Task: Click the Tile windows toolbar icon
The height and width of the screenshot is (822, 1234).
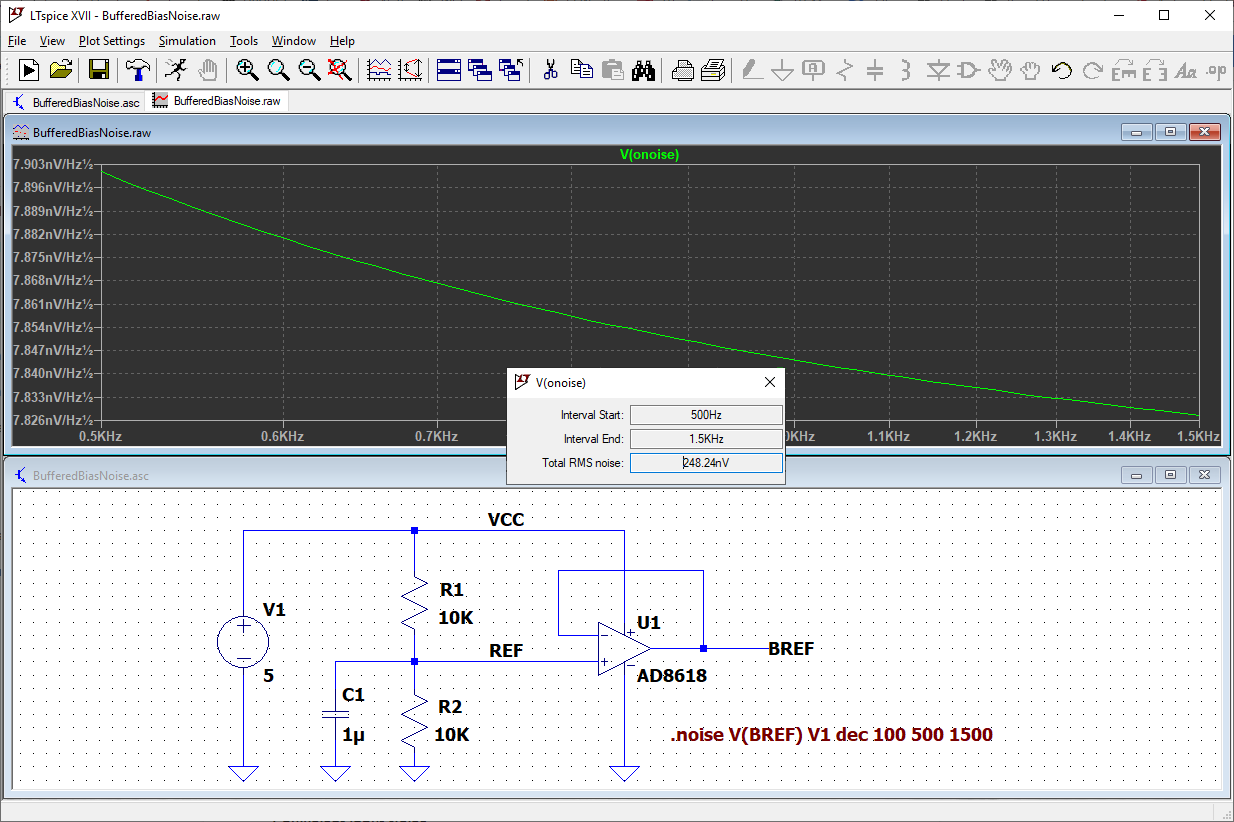Action: (449, 70)
